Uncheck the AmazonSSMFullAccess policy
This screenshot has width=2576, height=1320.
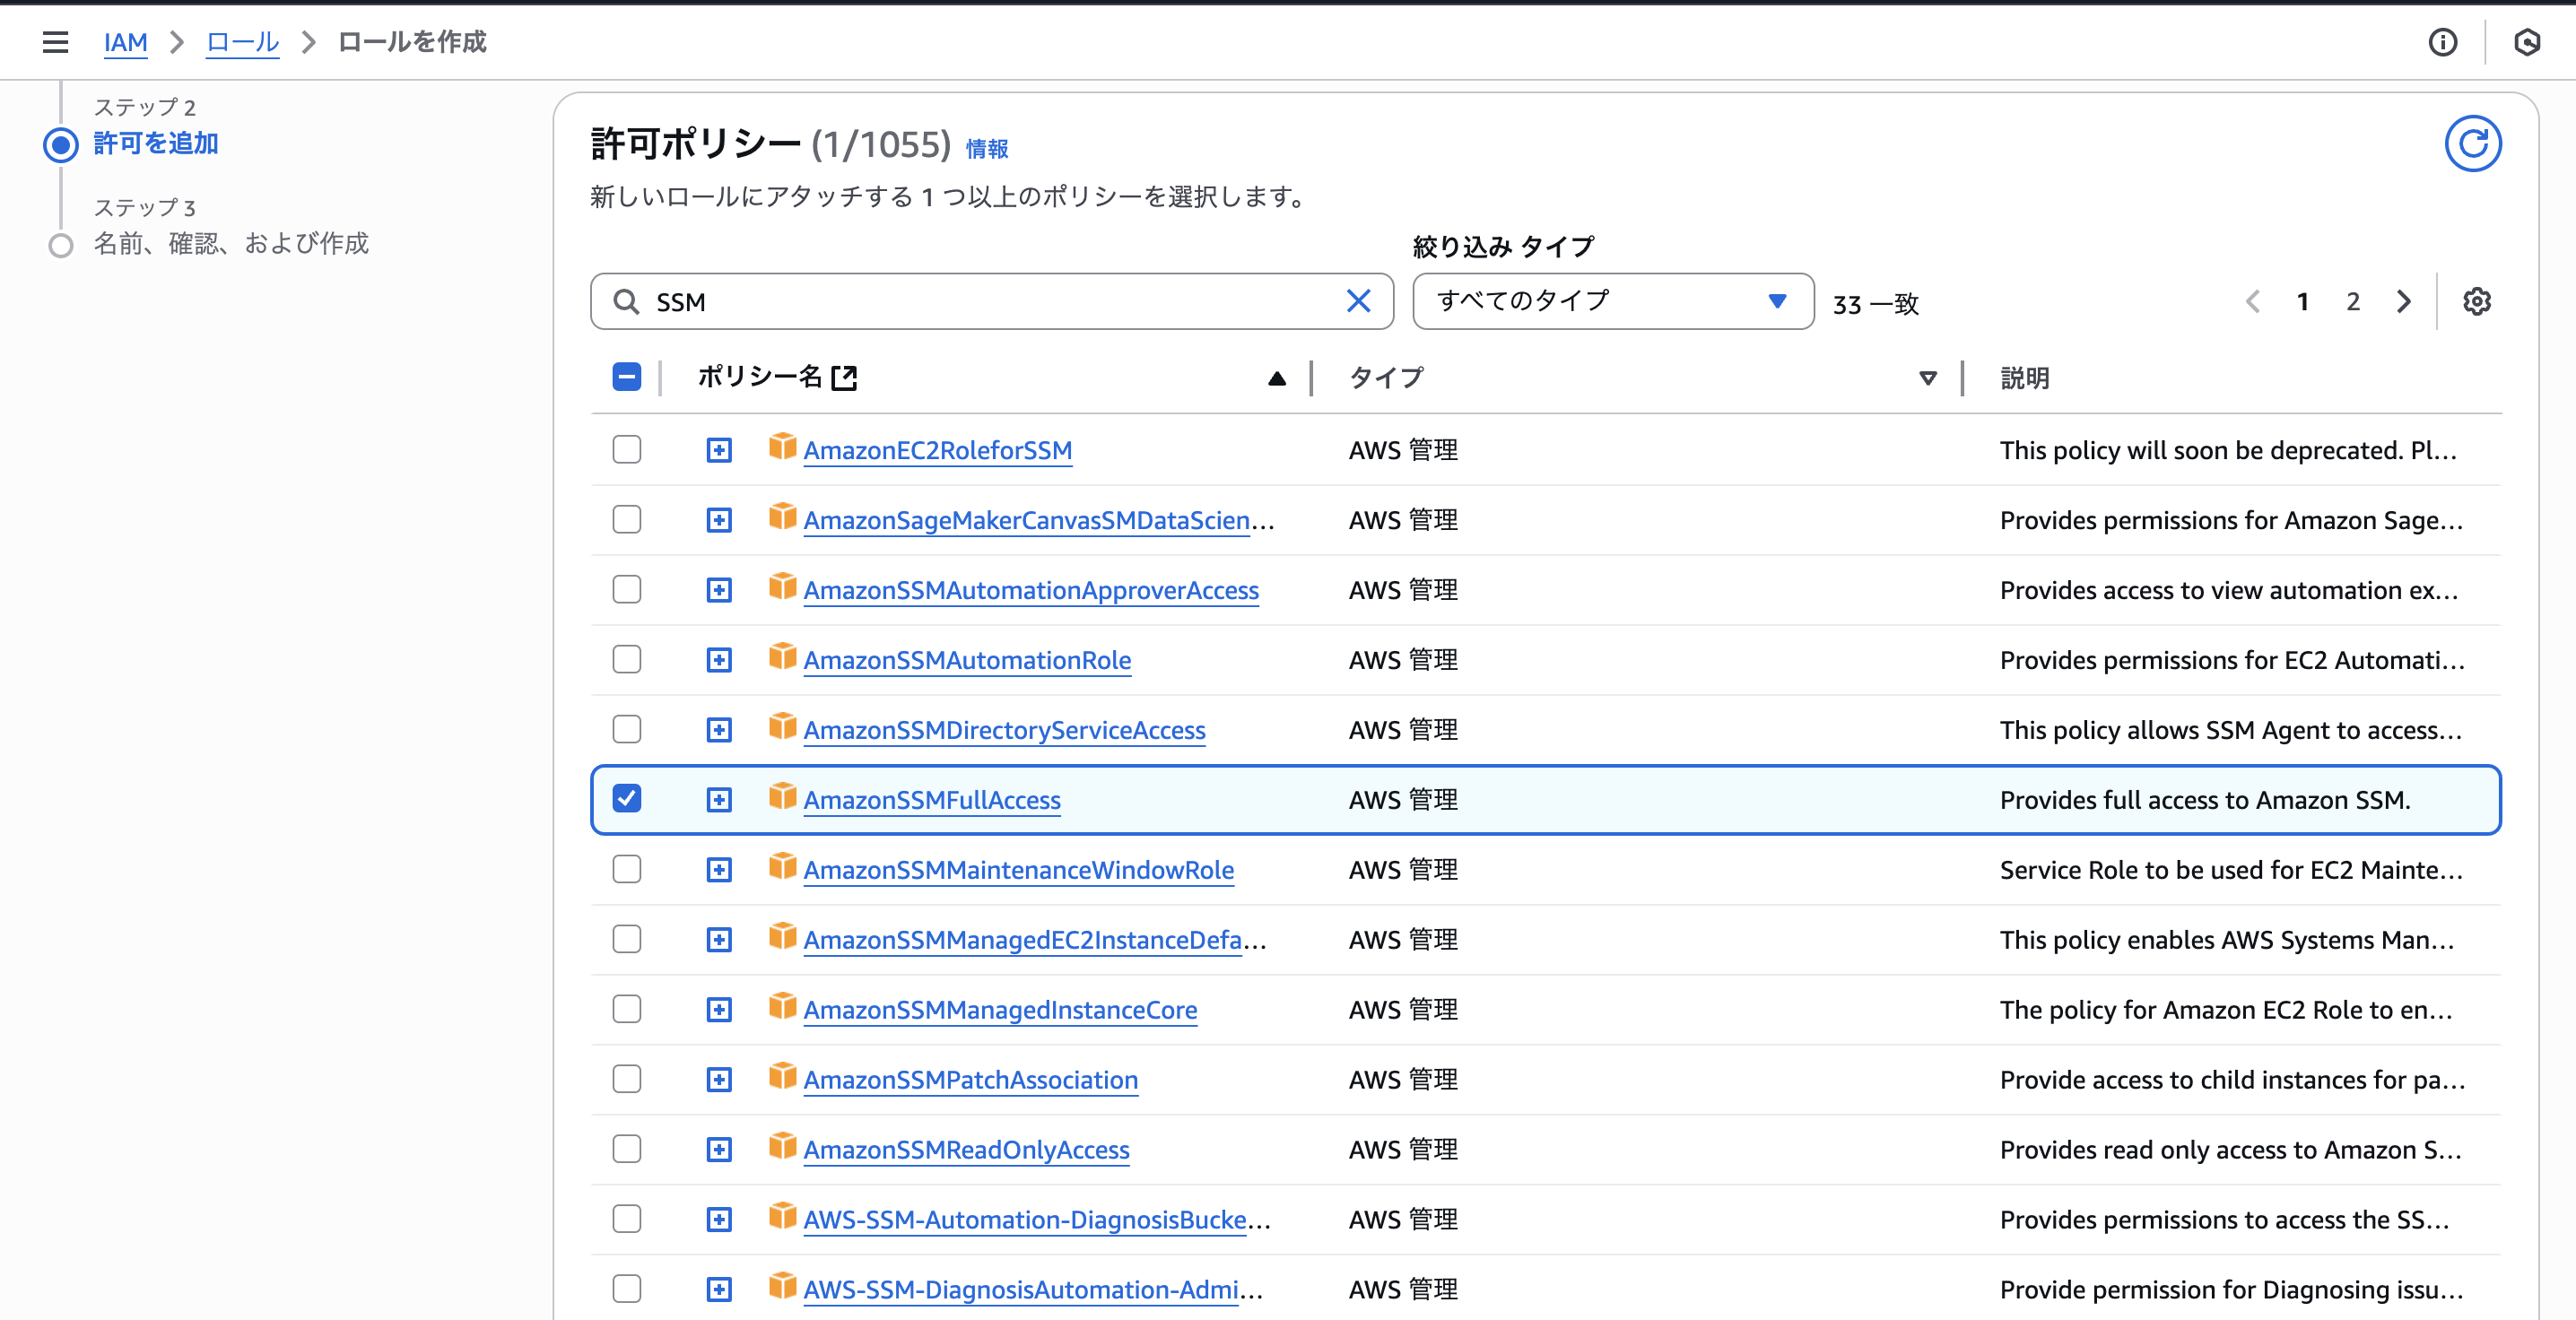click(627, 798)
